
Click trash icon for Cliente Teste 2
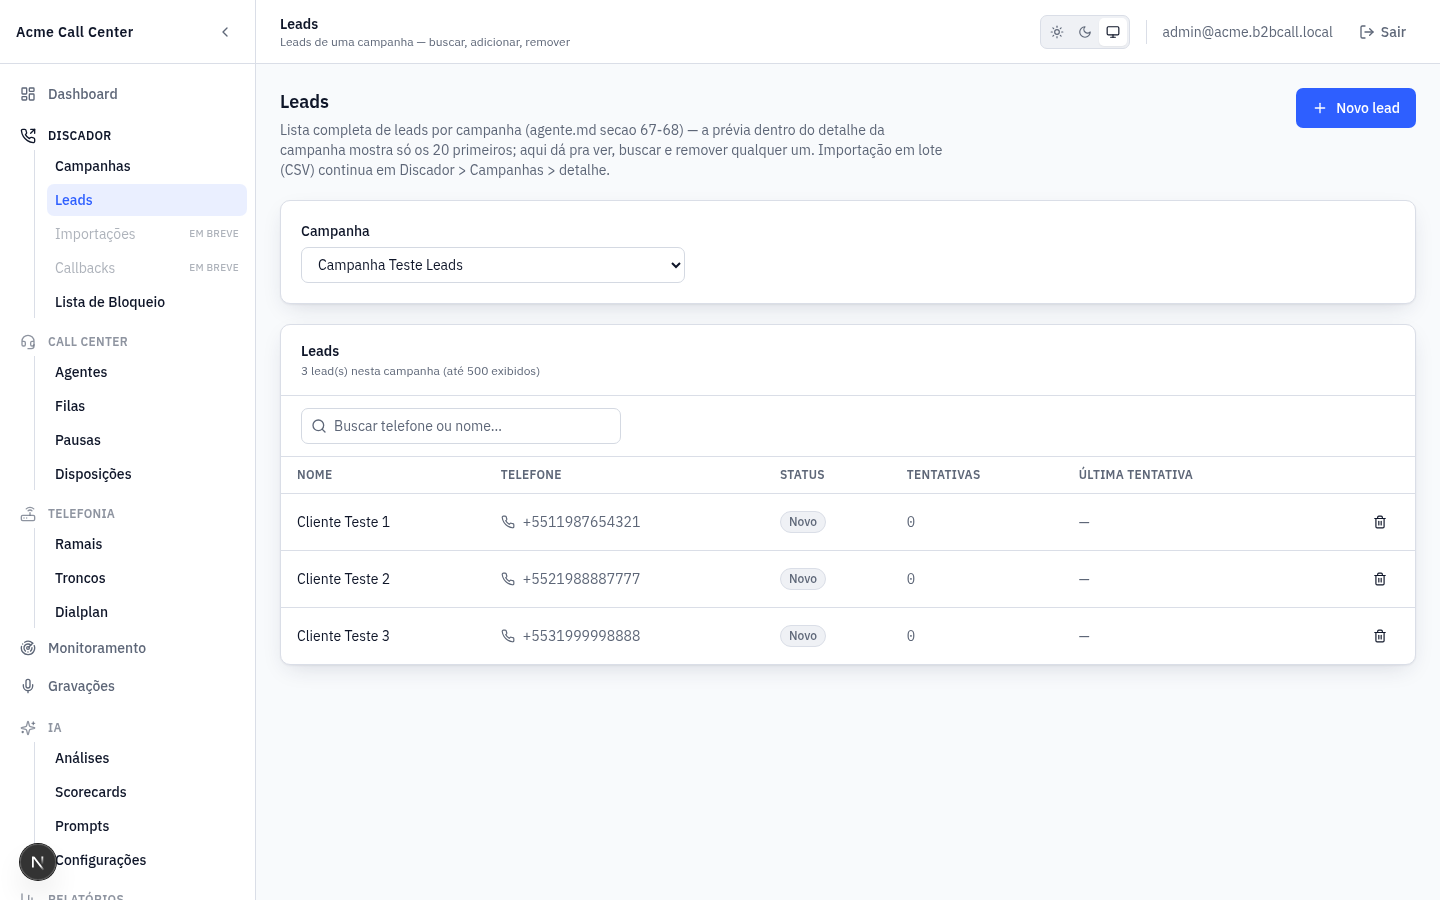pyautogui.click(x=1380, y=579)
